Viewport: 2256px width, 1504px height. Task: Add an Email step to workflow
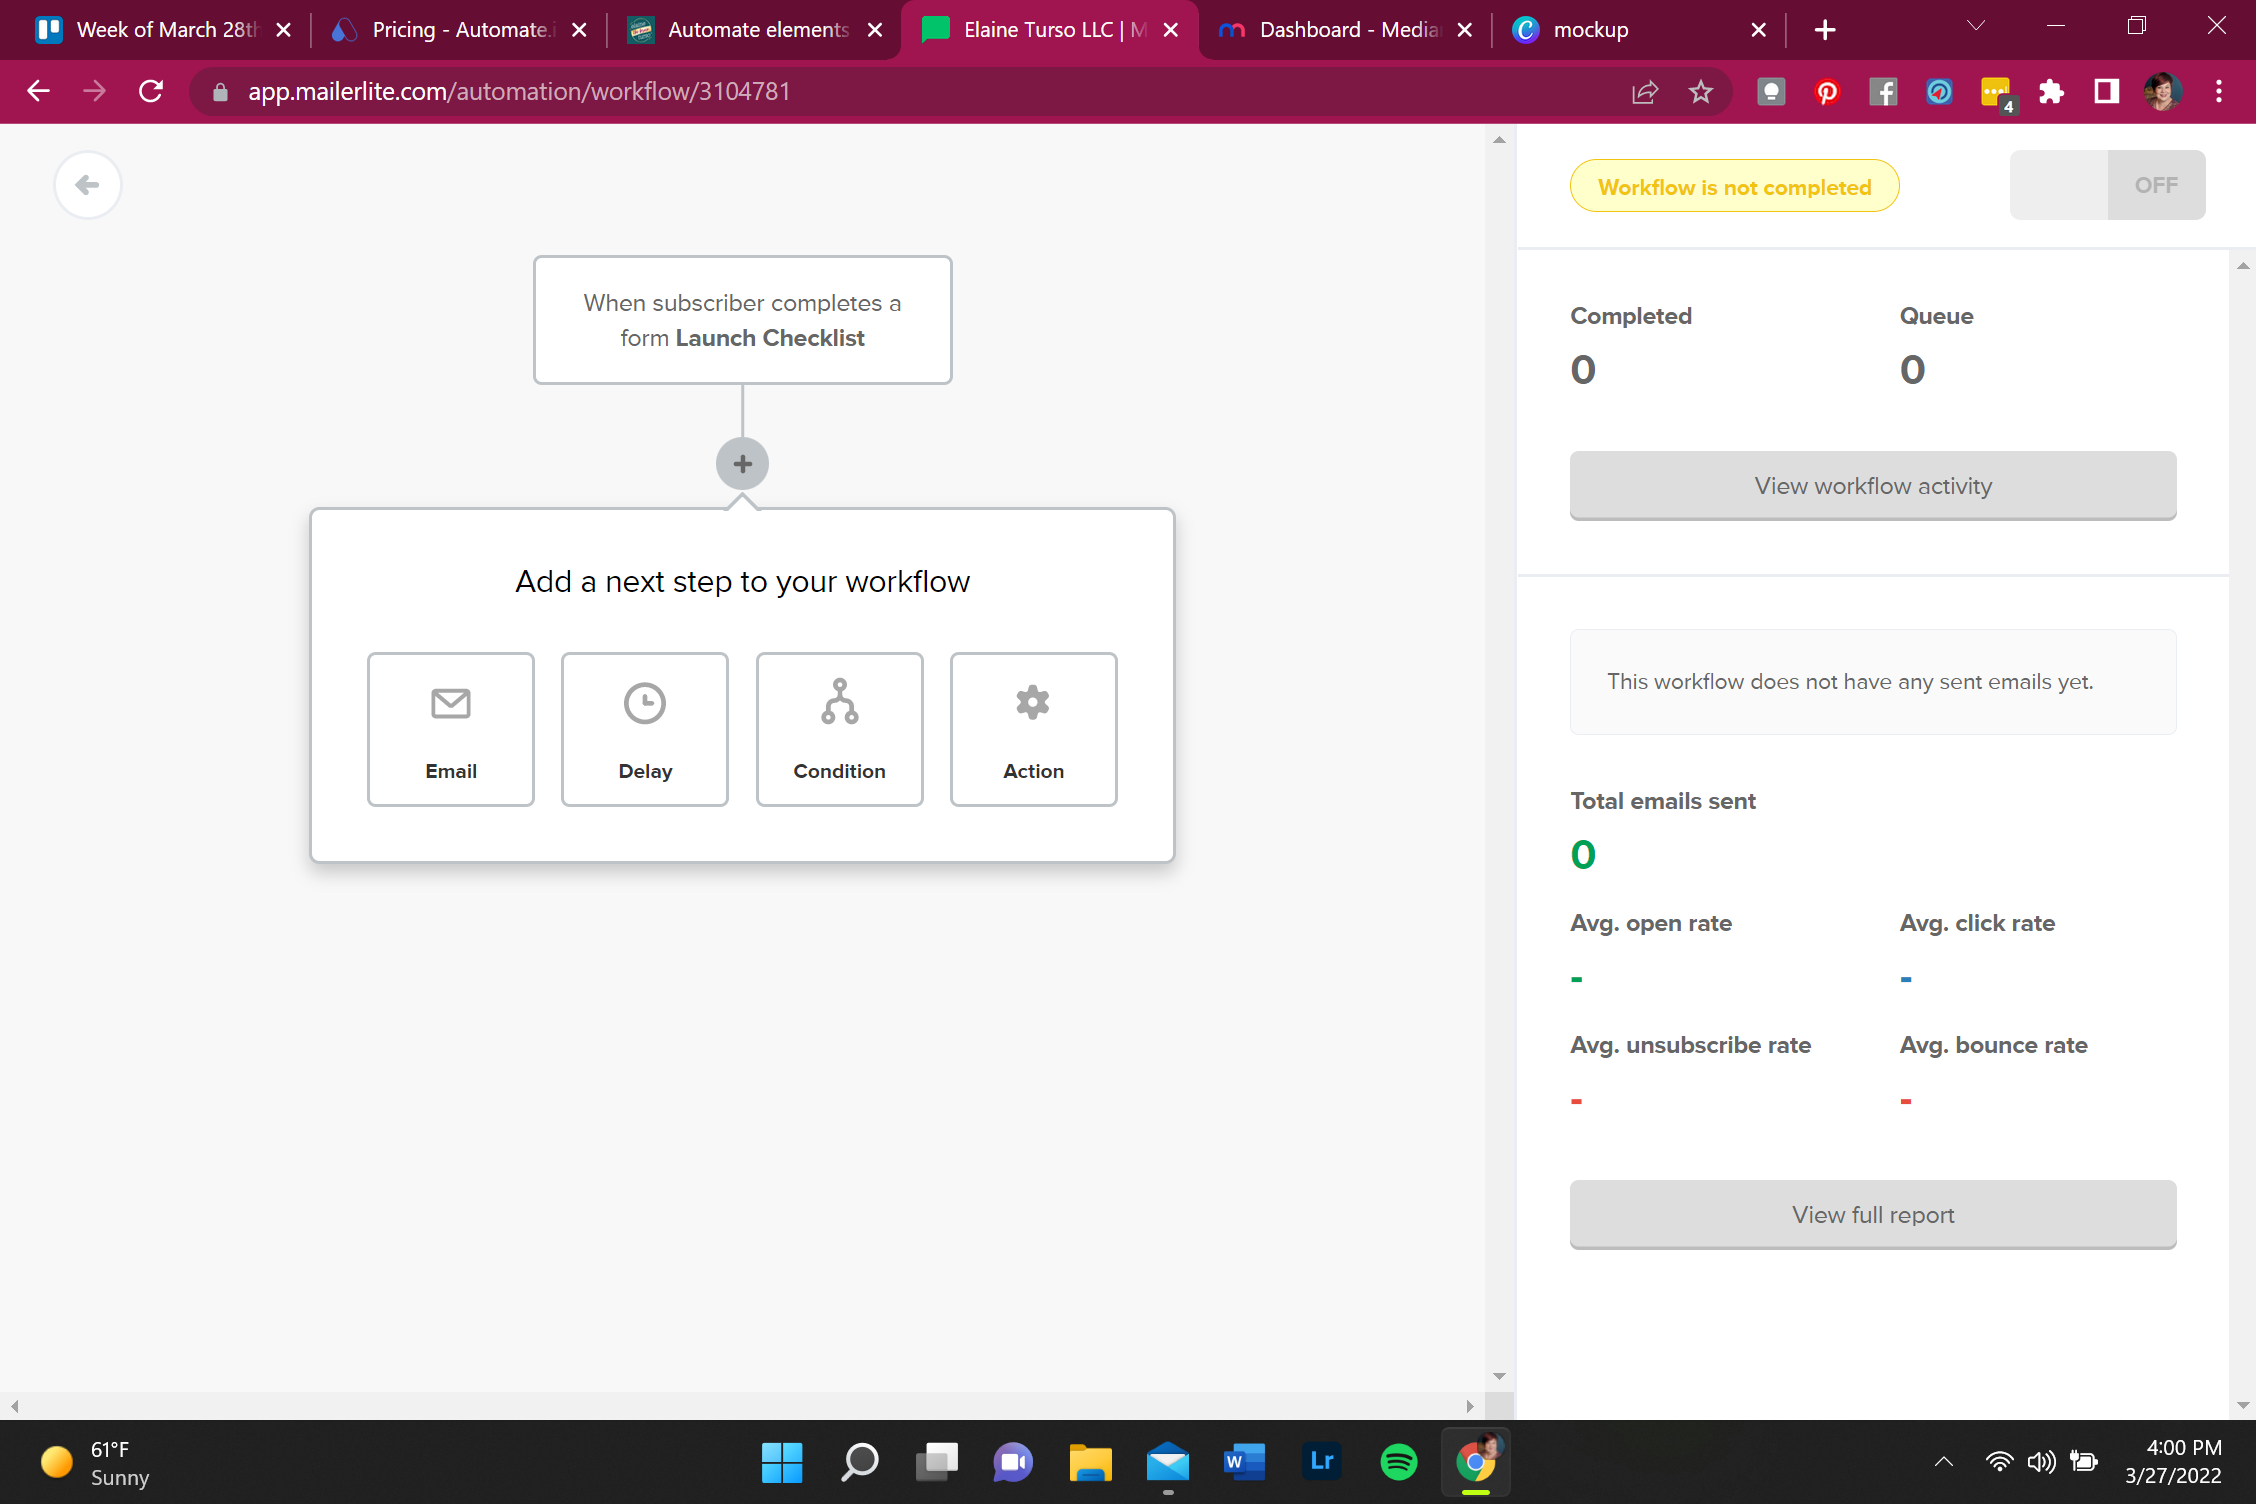[x=450, y=729]
